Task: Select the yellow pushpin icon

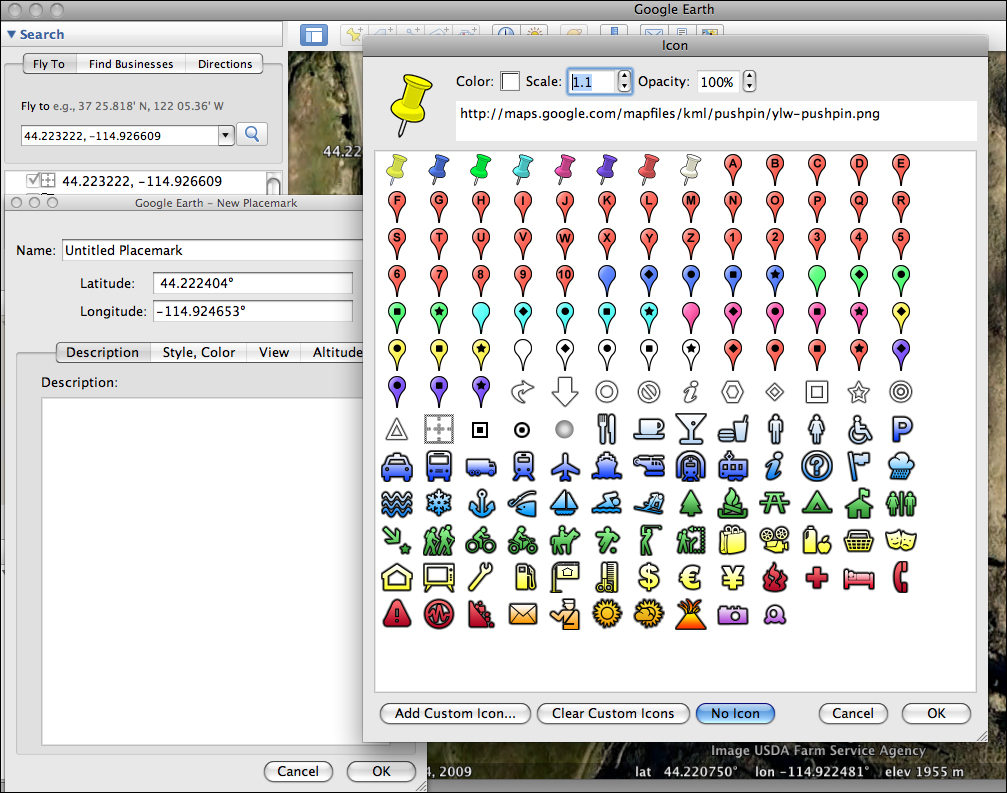Action: pos(396,169)
